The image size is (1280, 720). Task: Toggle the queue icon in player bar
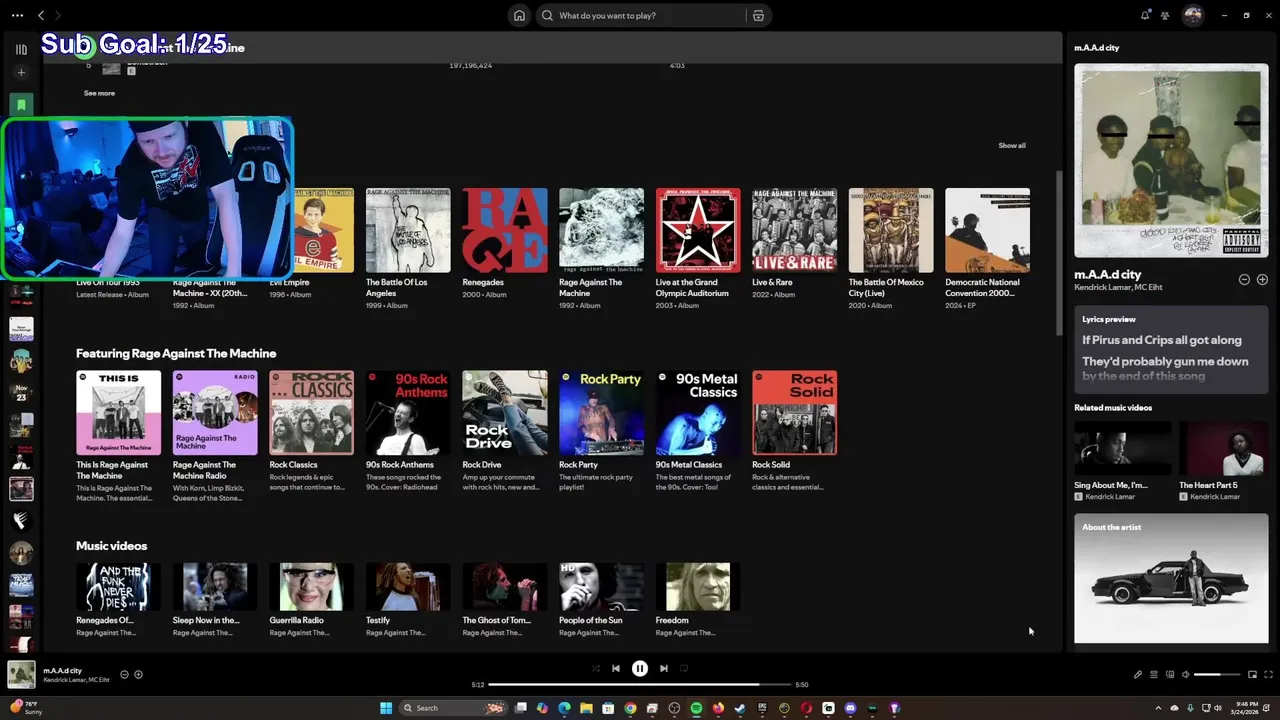pos(1154,675)
